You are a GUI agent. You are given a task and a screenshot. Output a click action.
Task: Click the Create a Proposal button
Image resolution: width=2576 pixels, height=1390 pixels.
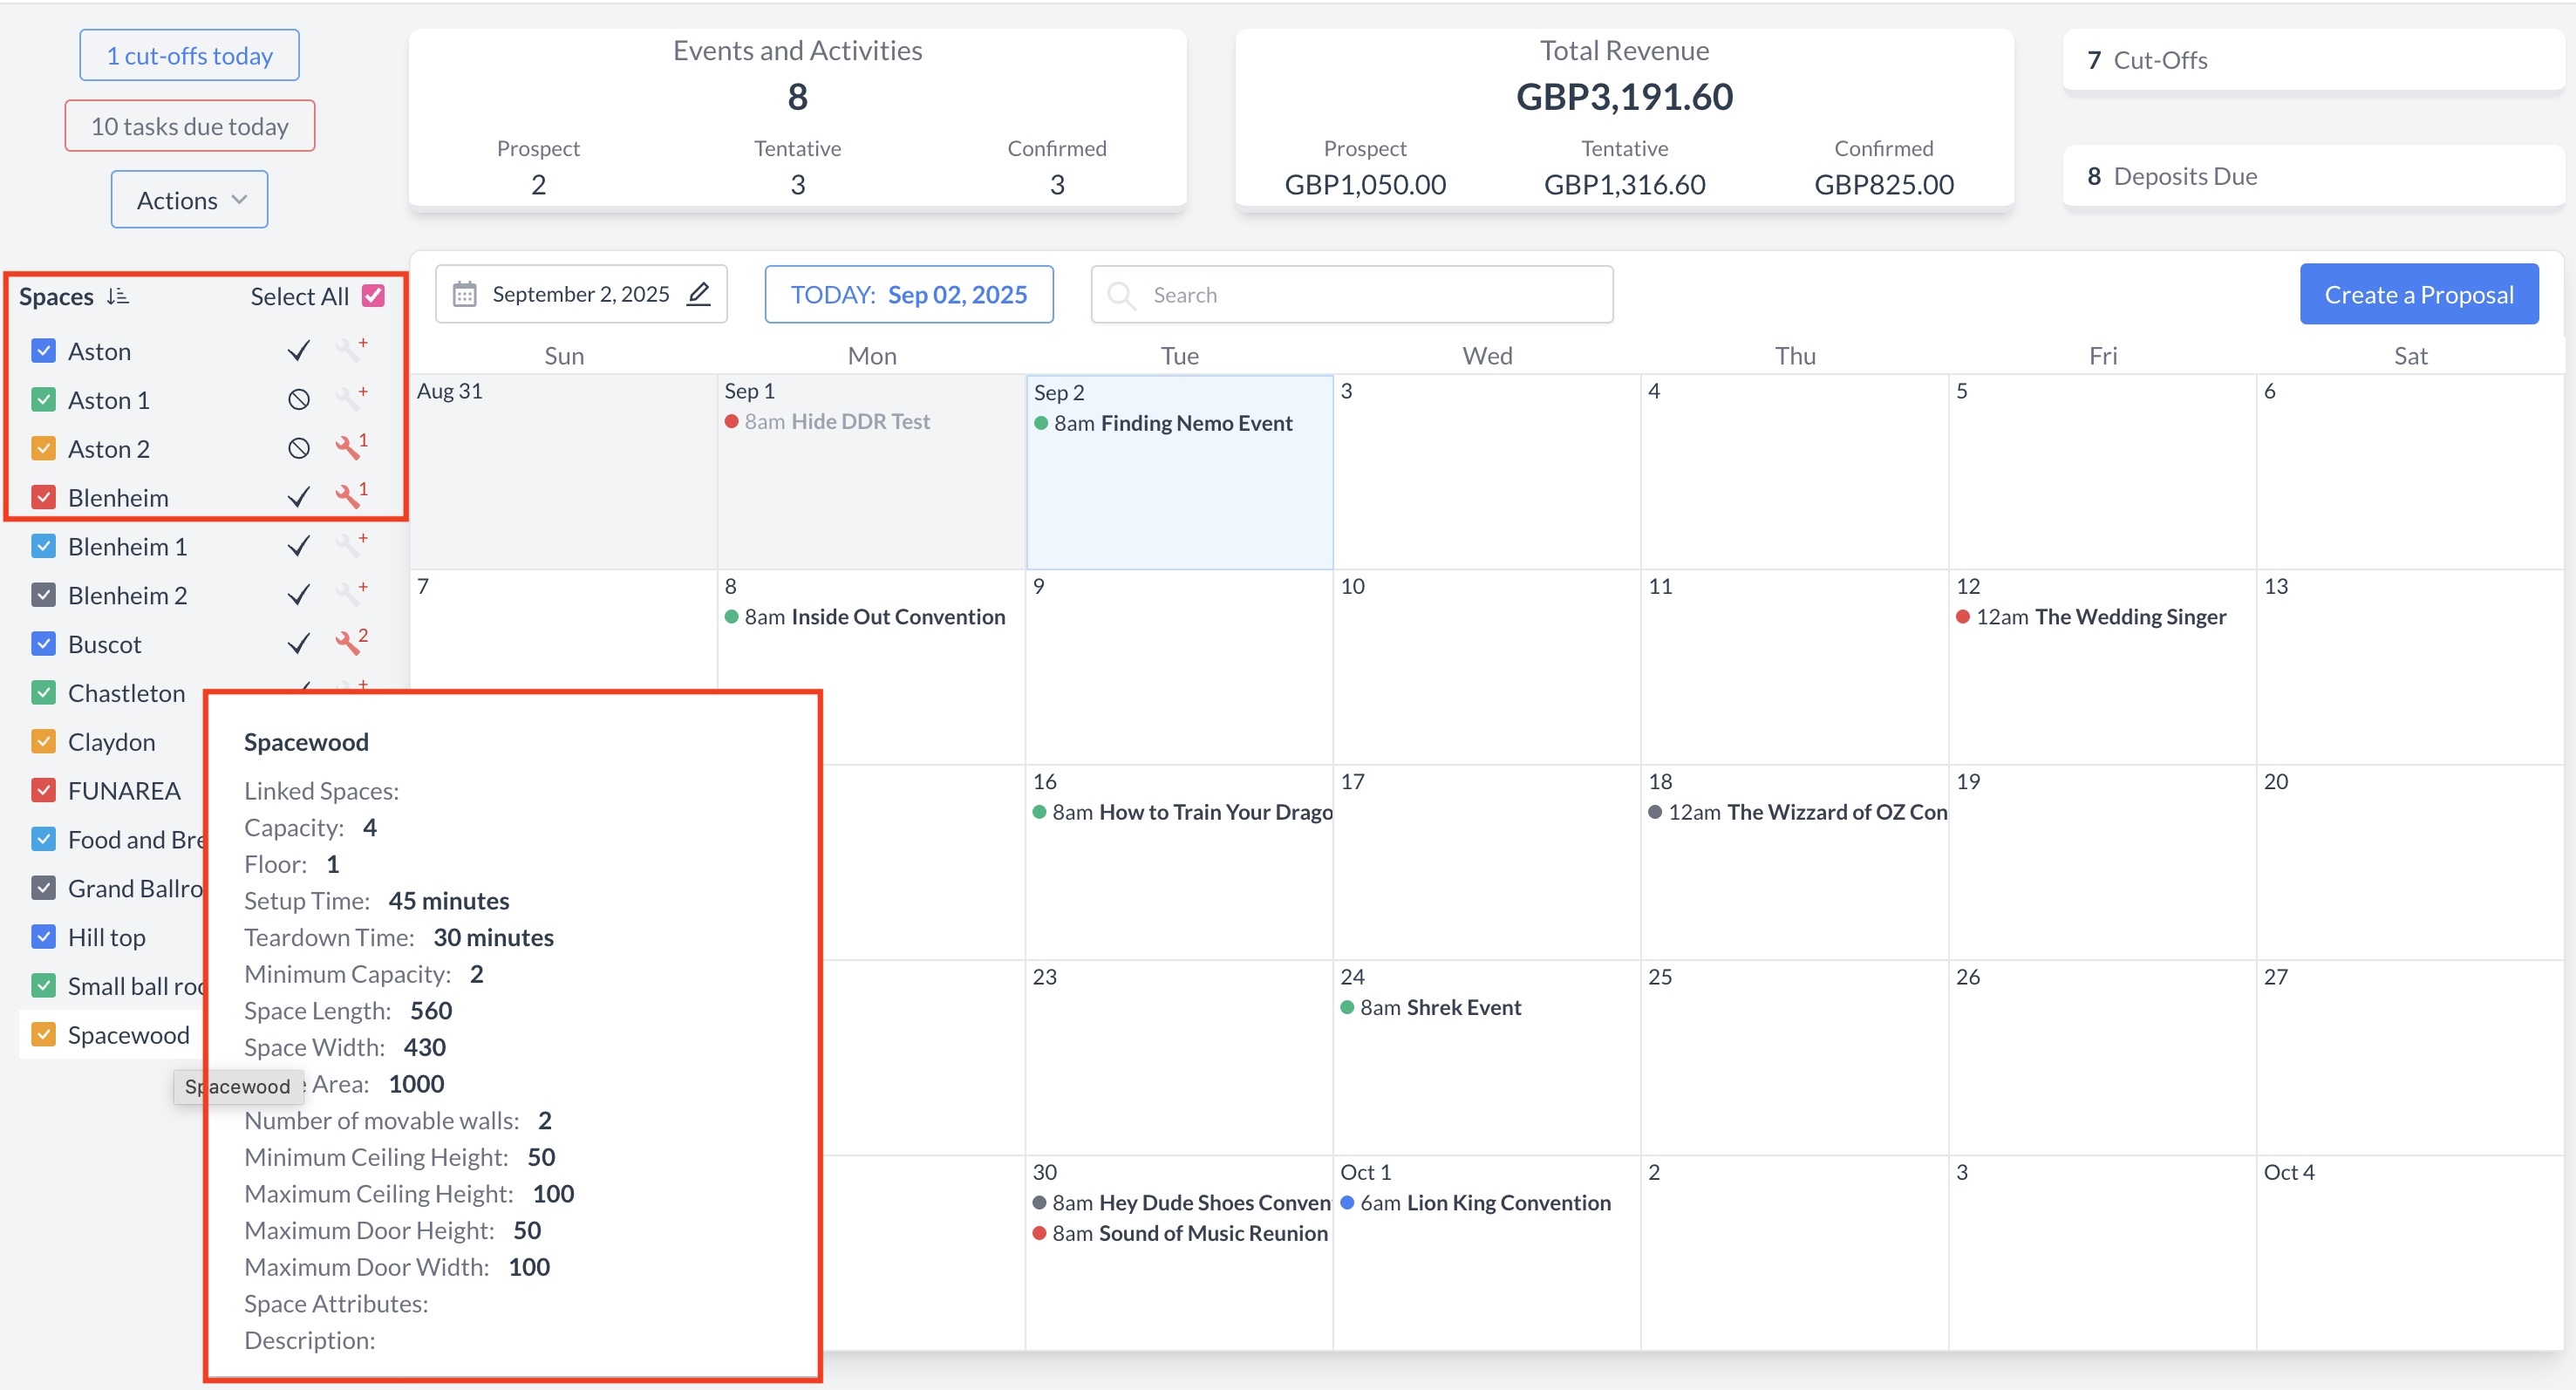(2417, 294)
